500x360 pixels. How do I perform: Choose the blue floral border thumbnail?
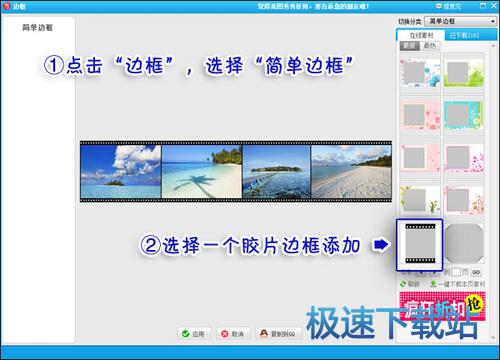point(420,73)
